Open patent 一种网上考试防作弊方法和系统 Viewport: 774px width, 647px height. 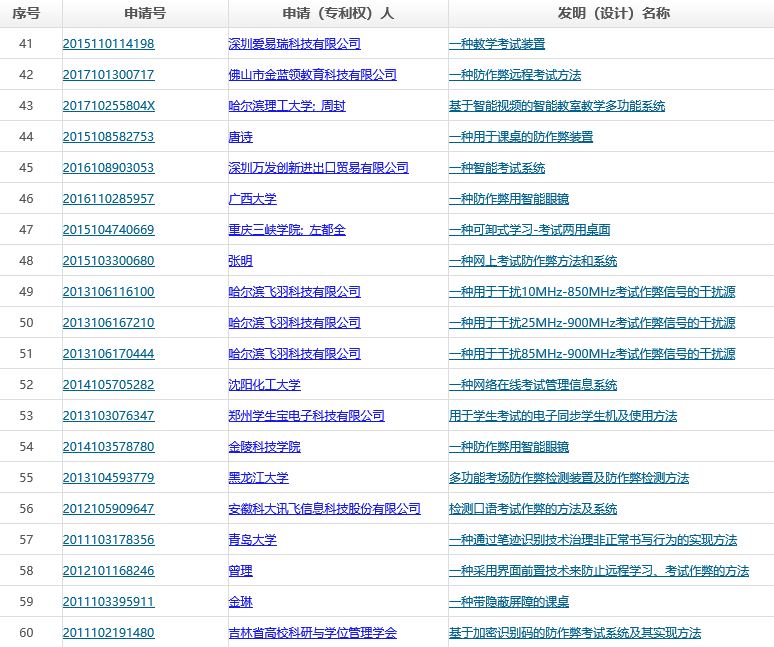pyautogui.click(x=533, y=261)
